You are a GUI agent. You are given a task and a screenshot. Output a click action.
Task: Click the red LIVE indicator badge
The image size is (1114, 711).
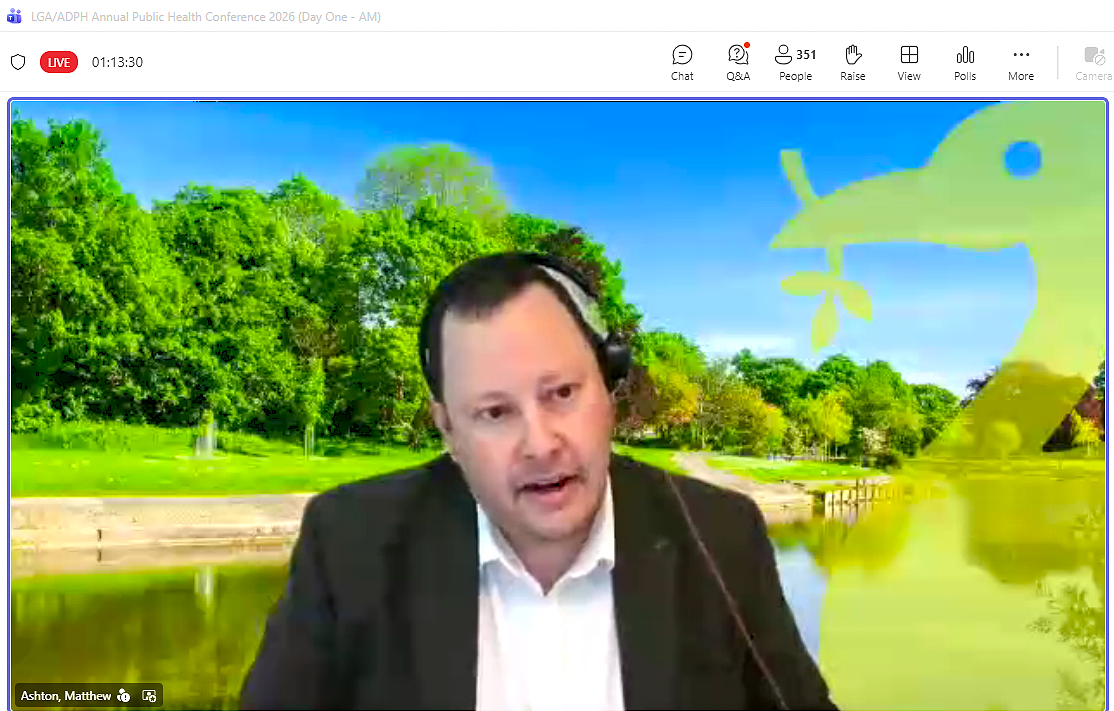pyautogui.click(x=59, y=62)
